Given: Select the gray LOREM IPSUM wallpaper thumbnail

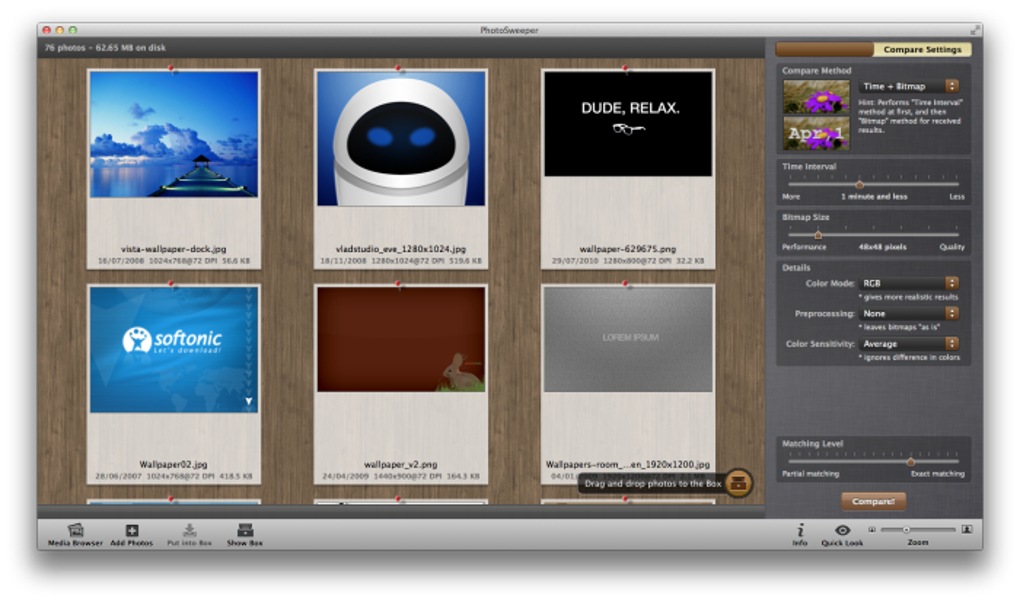Looking at the screenshot, I should coord(628,339).
